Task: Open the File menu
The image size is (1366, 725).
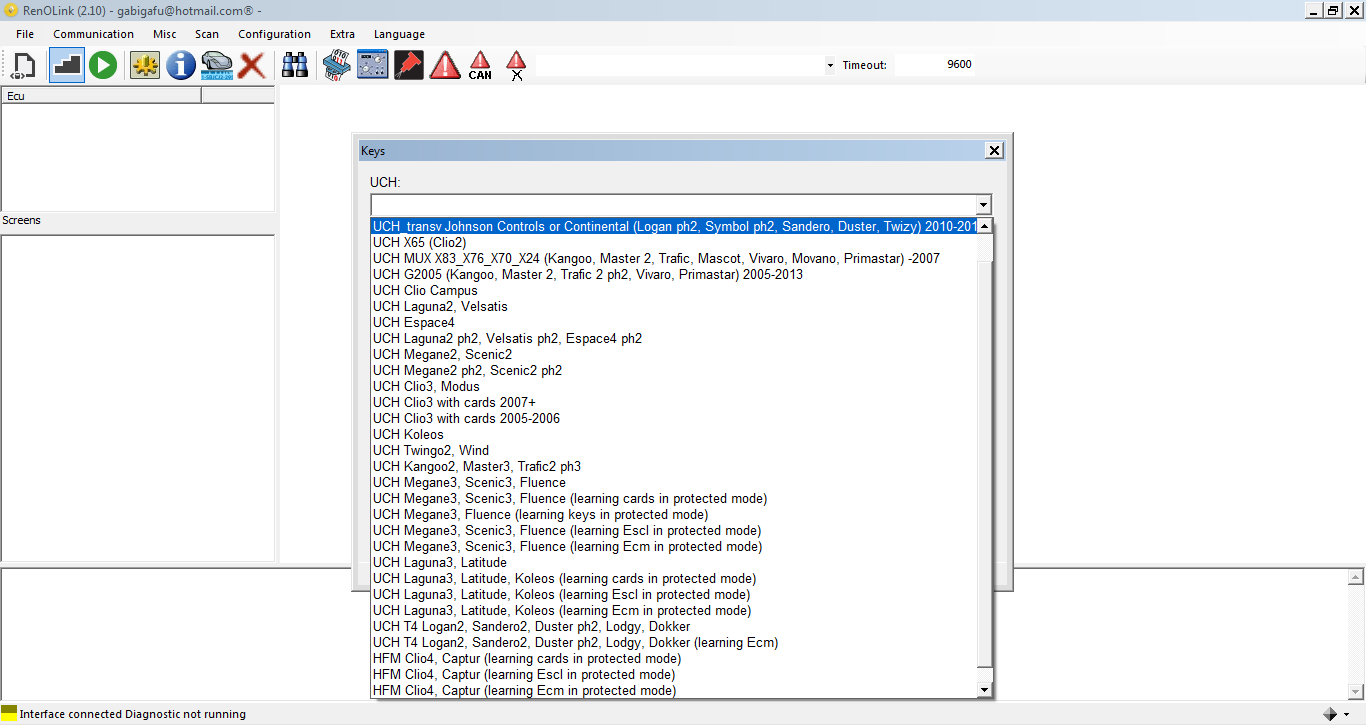Action: click(x=25, y=34)
